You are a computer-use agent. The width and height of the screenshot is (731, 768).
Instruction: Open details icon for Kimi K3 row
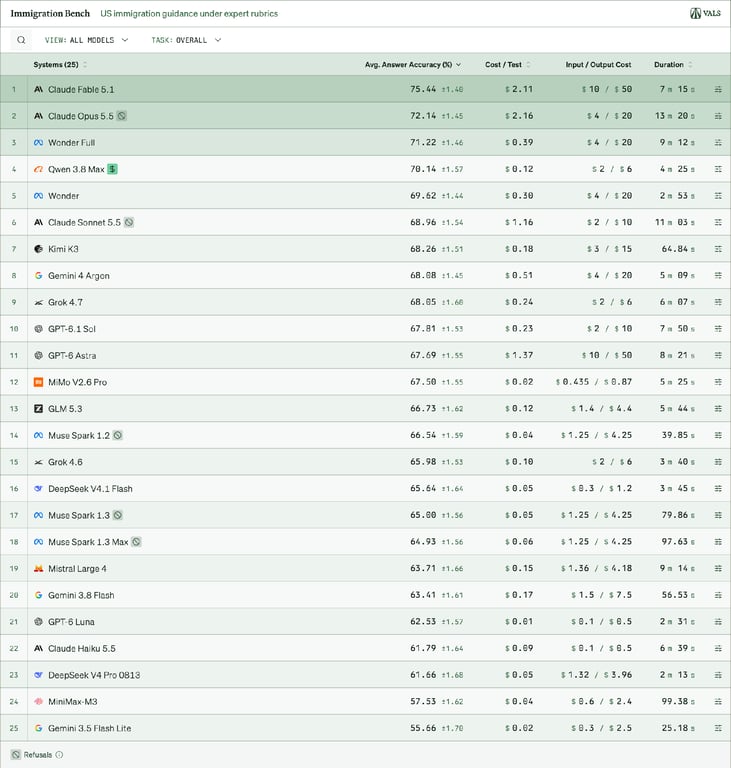pyautogui.click(x=718, y=249)
